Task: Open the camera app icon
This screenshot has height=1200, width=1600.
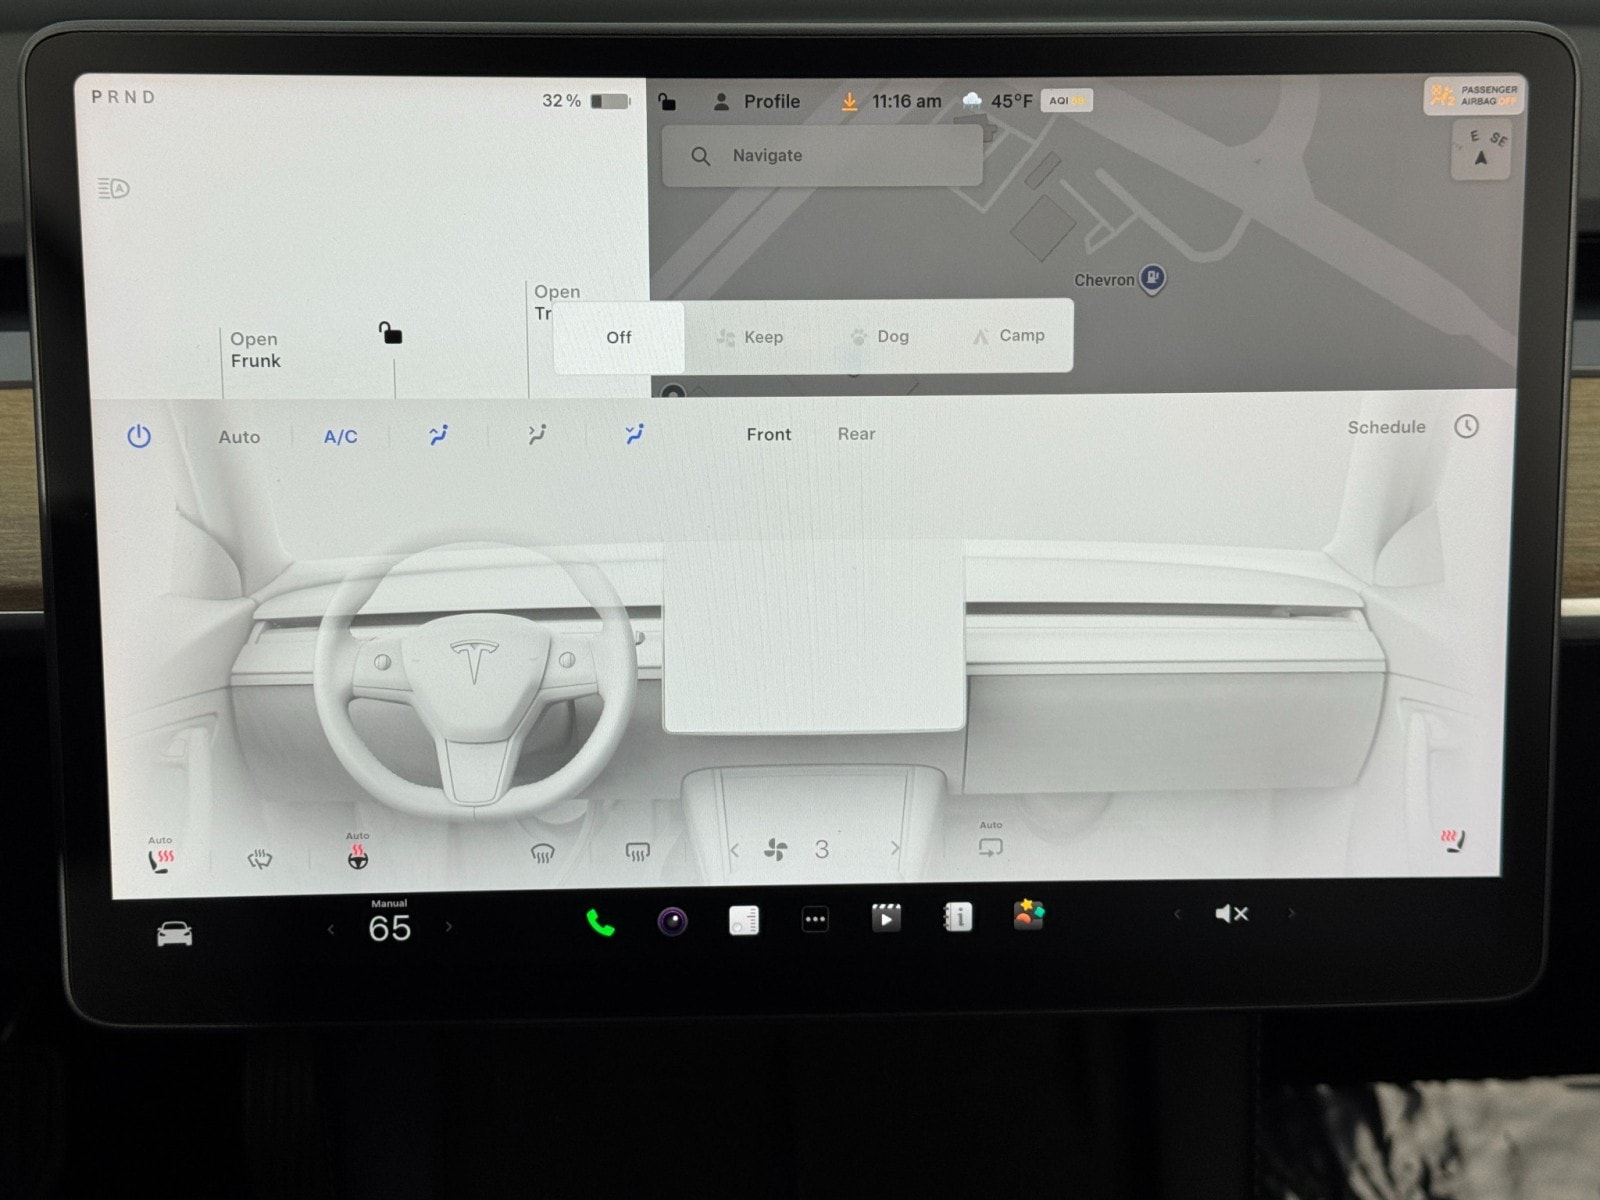Action: pyautogui.click(x=672, y=921)
